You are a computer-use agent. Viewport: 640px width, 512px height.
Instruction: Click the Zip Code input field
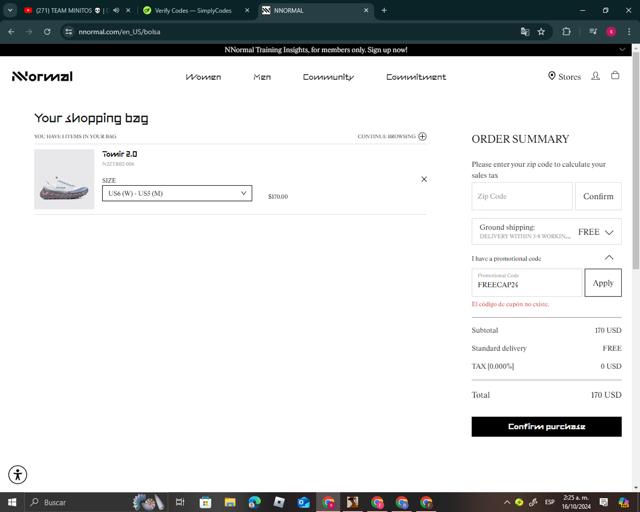click(522, 196)
